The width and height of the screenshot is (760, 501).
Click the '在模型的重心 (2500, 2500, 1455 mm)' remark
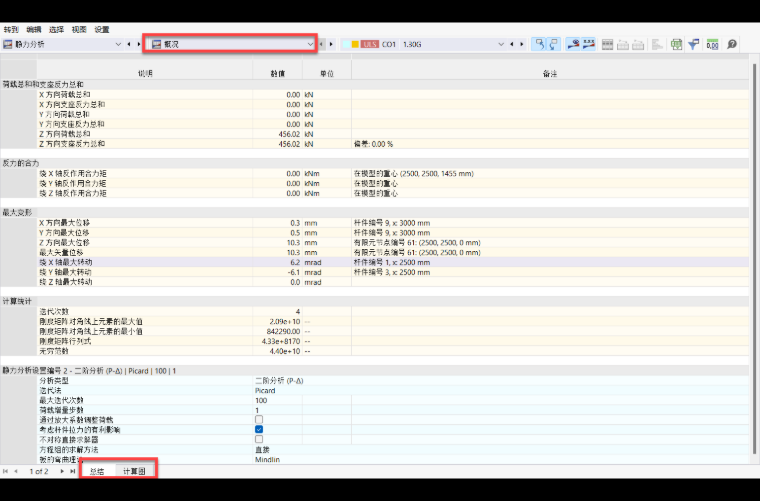point(413,173)
